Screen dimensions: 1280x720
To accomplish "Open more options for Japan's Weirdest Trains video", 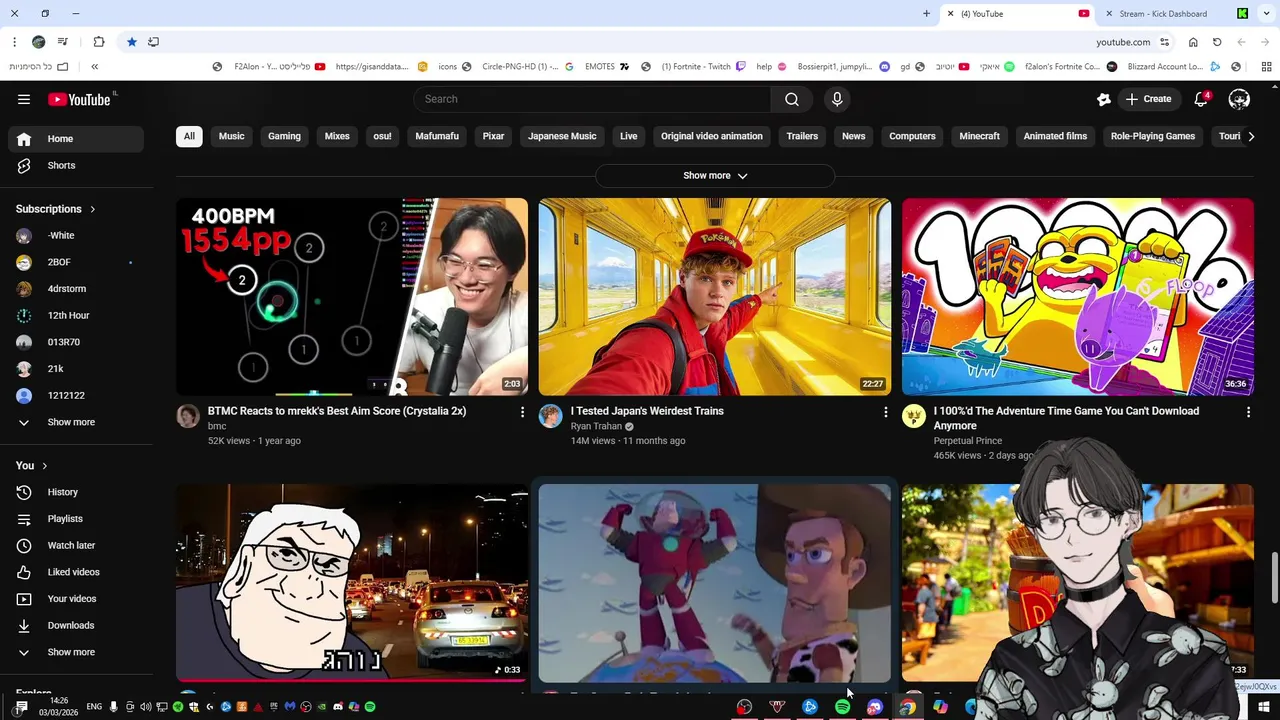I will (885, 412).
